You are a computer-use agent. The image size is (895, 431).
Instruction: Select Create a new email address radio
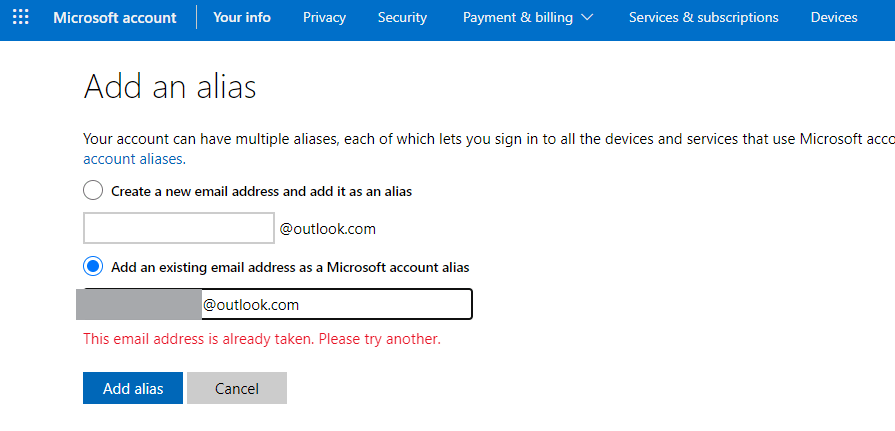click(x=93, y=191)
